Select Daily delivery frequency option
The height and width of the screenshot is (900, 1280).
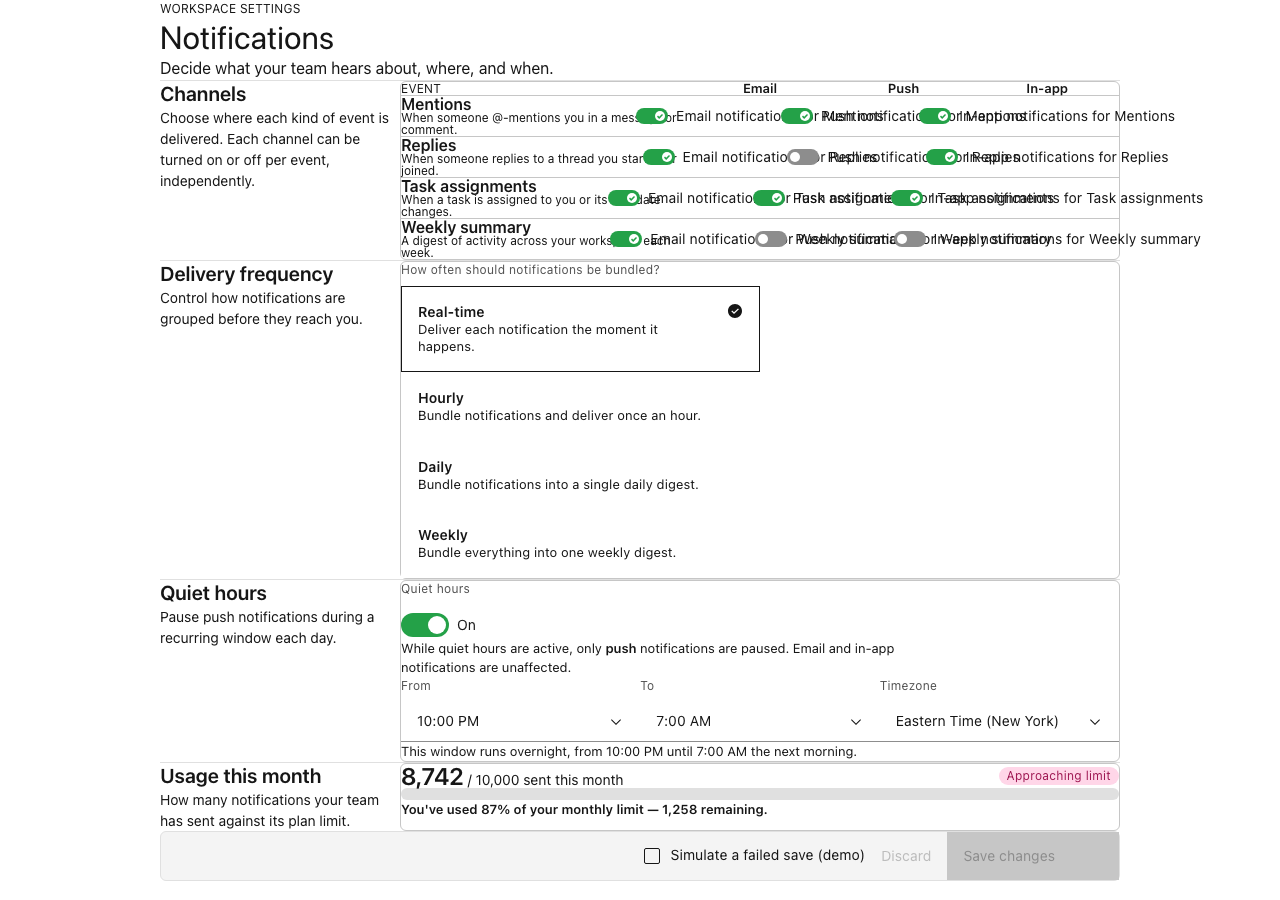(580, 475)
